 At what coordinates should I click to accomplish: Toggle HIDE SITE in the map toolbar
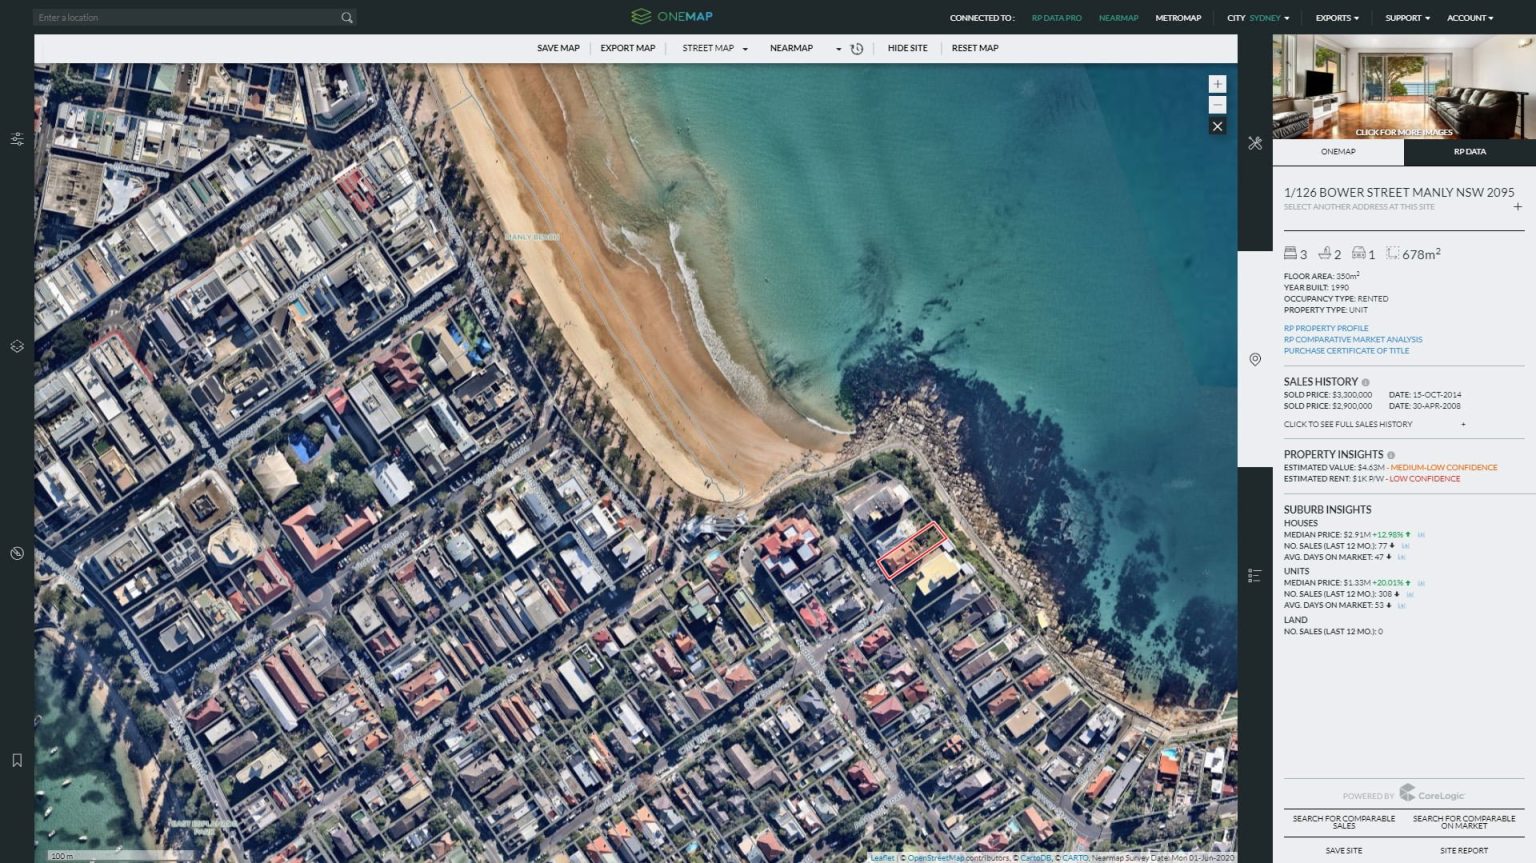point(906,48)
